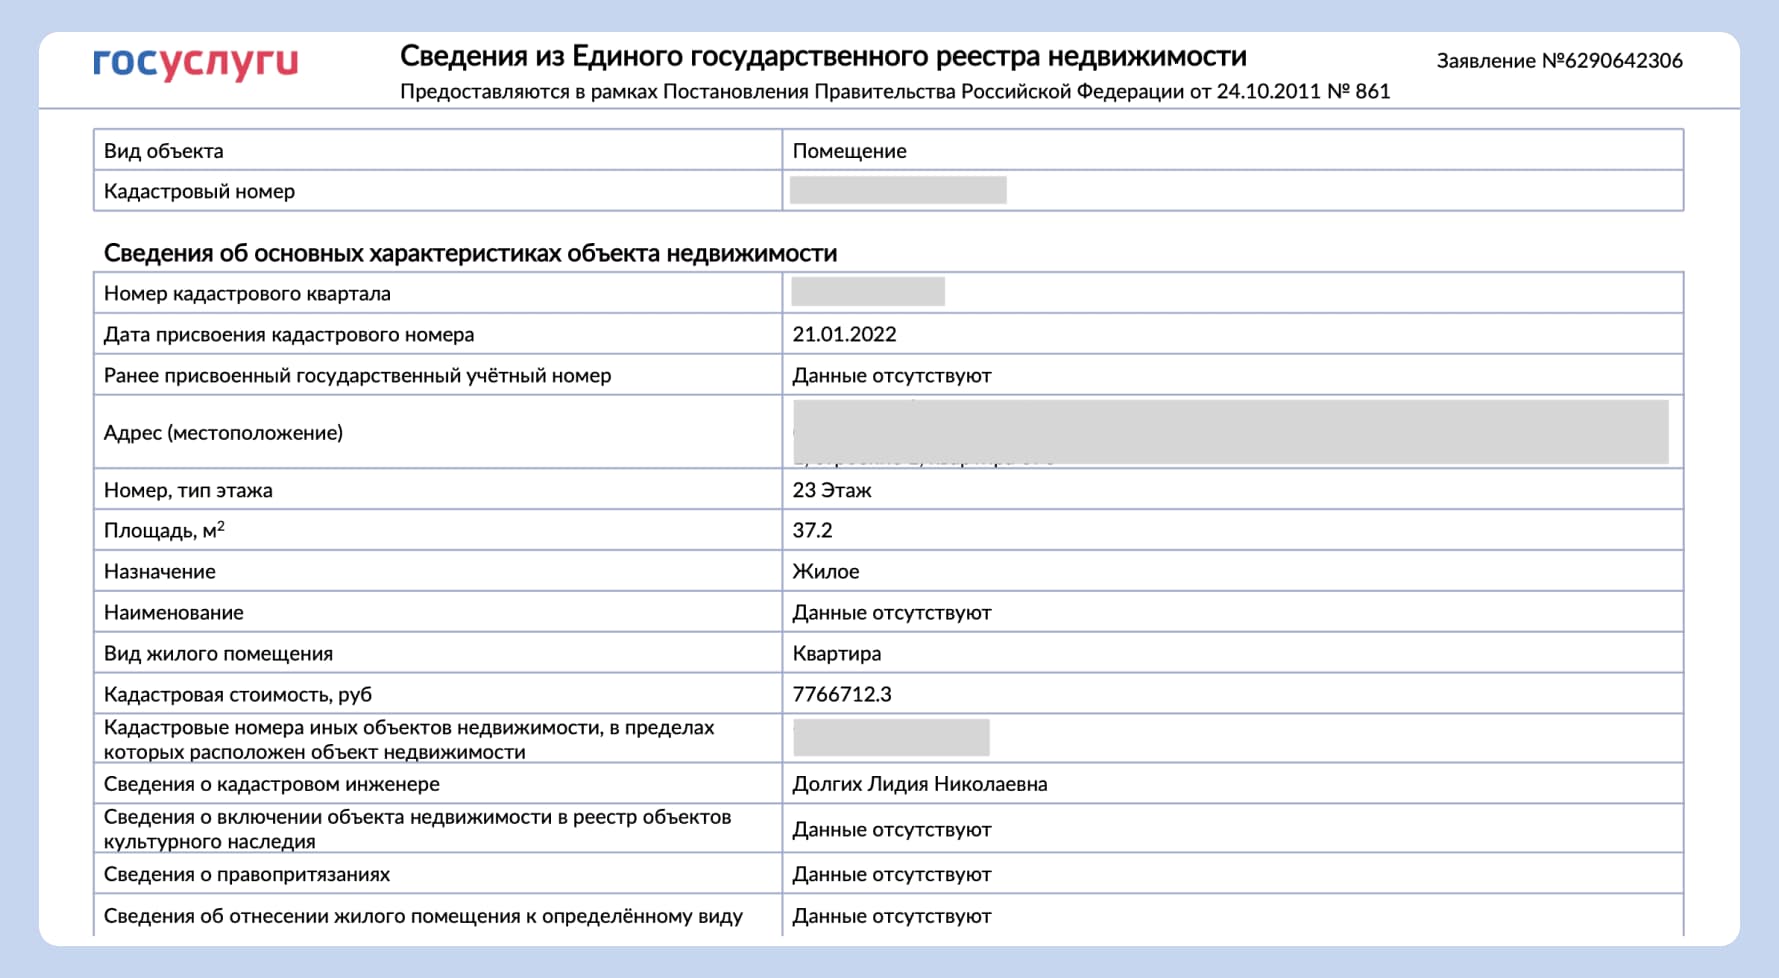
Task: Click the redacted Кадастровый номер field
Action: click(x=898, y=188)
